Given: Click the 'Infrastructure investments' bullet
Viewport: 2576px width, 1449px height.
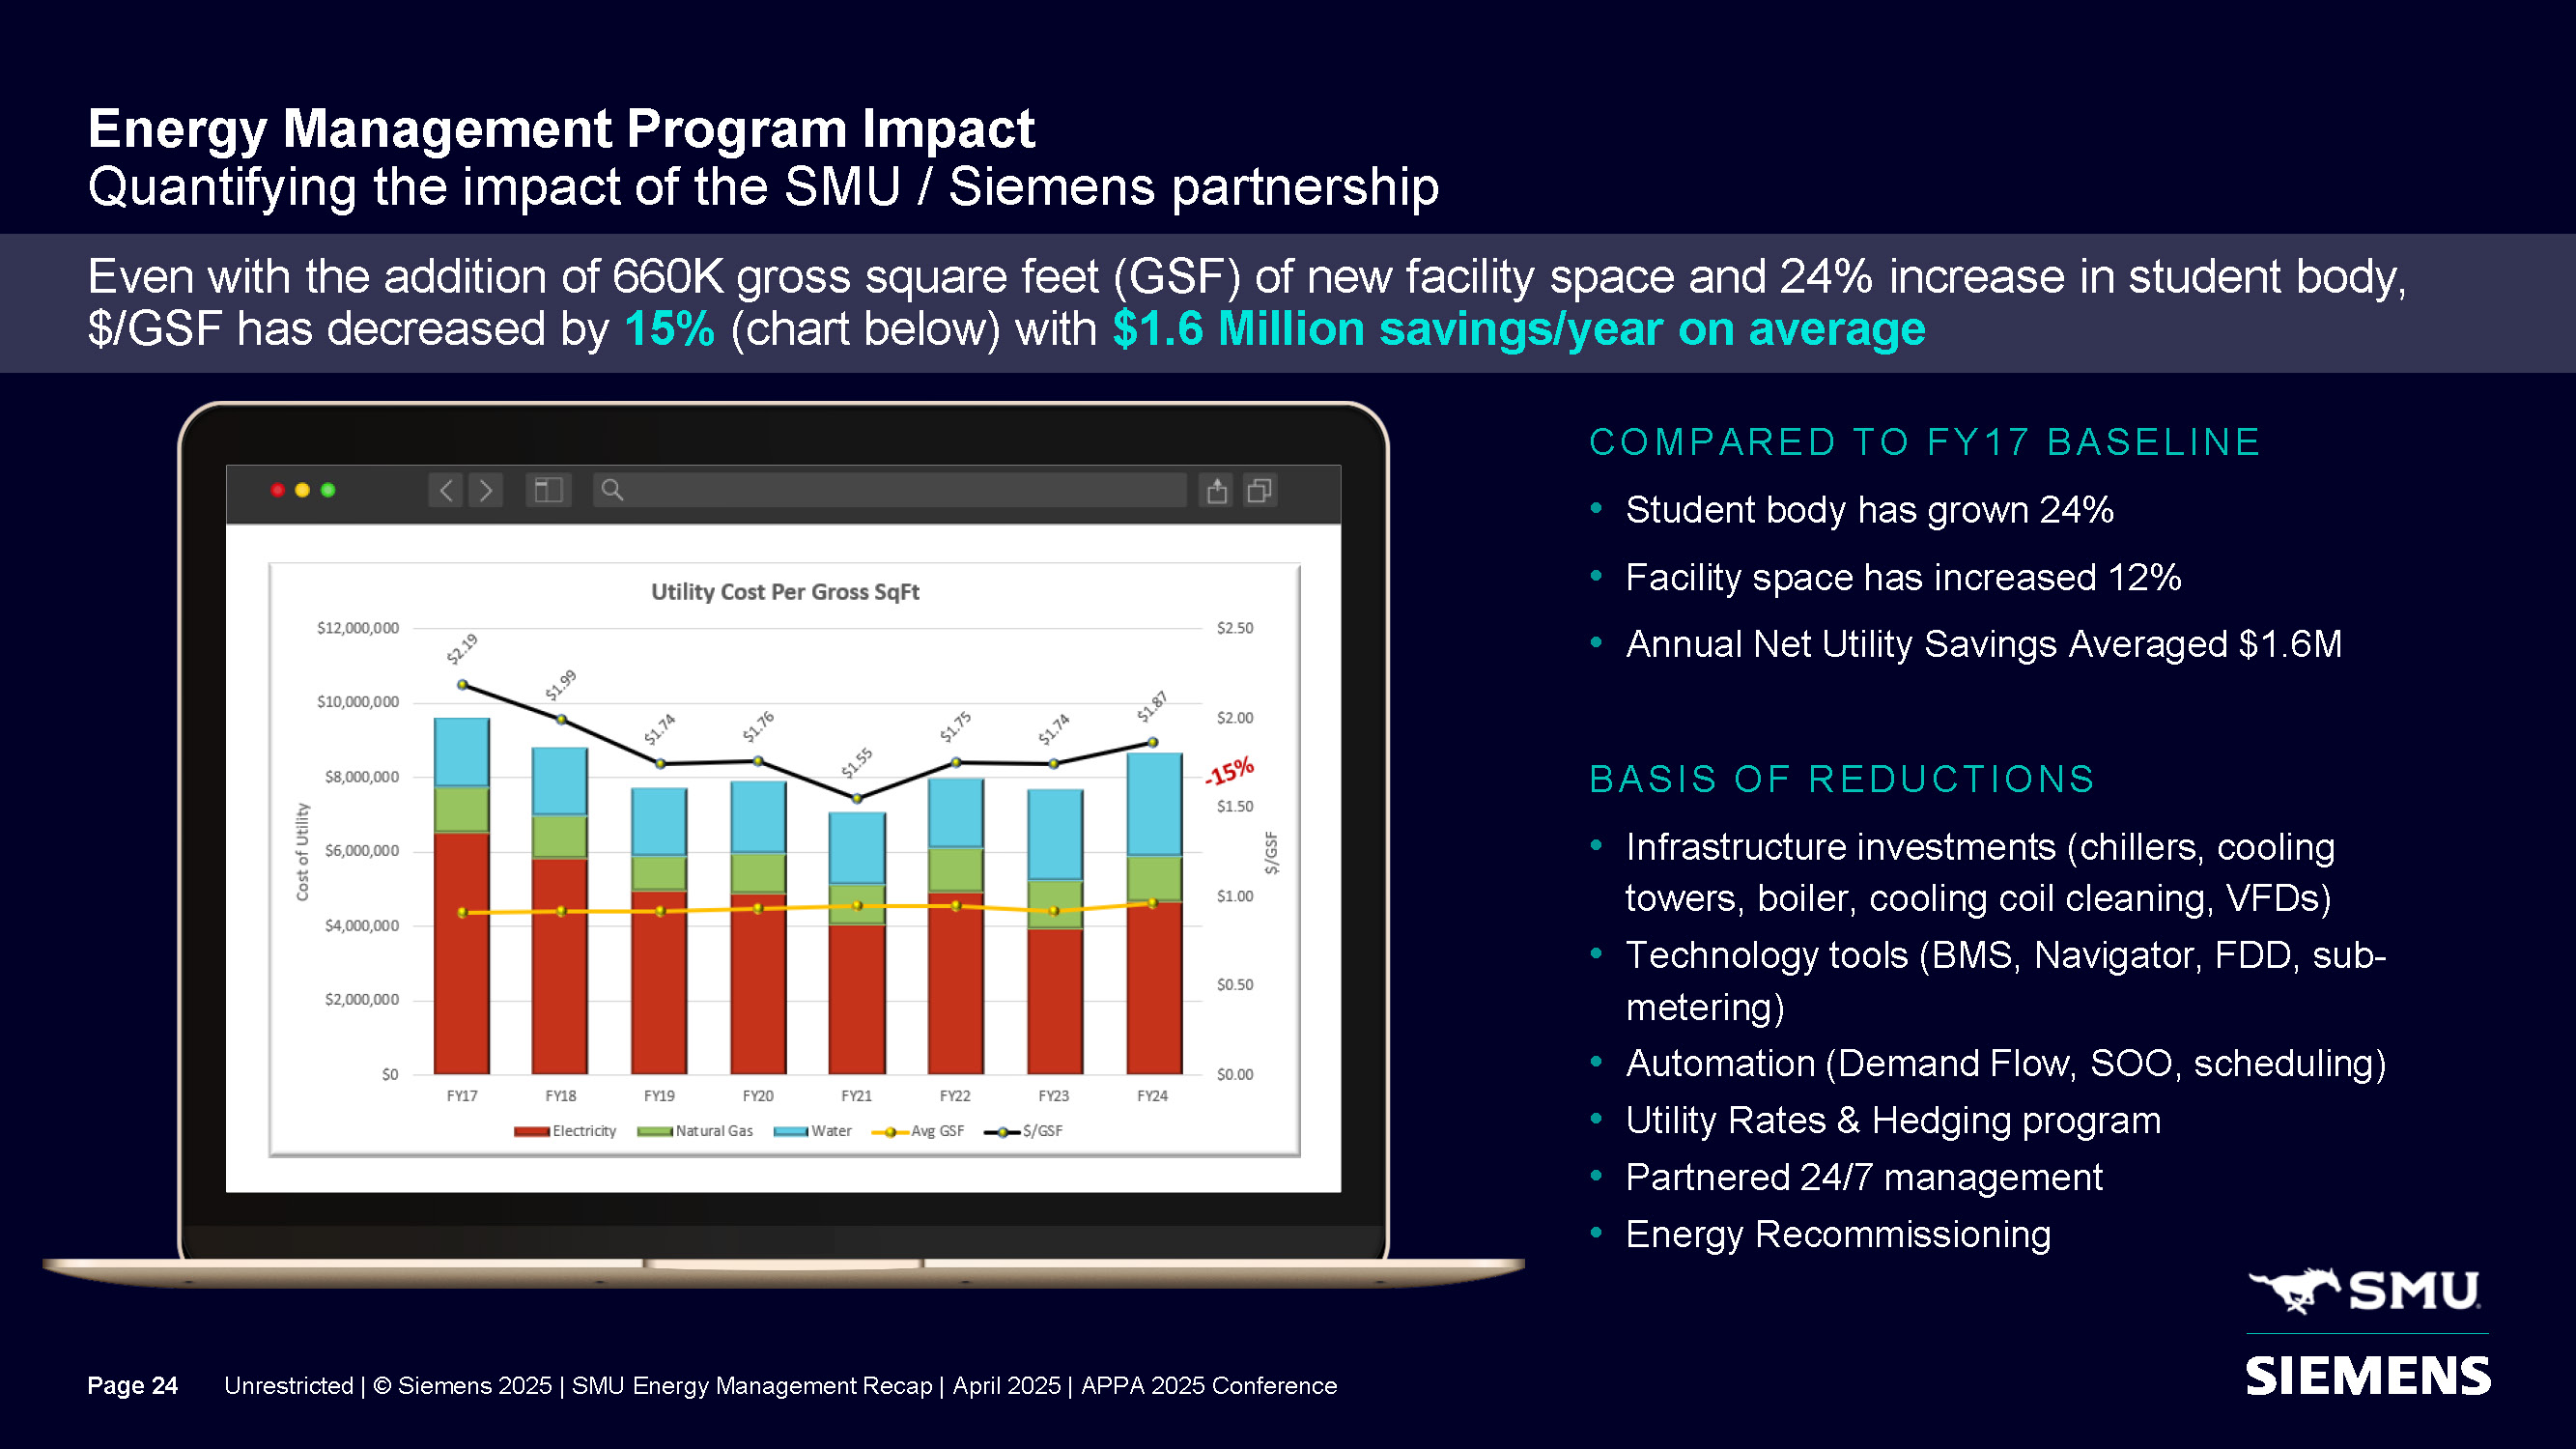Looking at the screenshot, I should tap(1980, 872).
